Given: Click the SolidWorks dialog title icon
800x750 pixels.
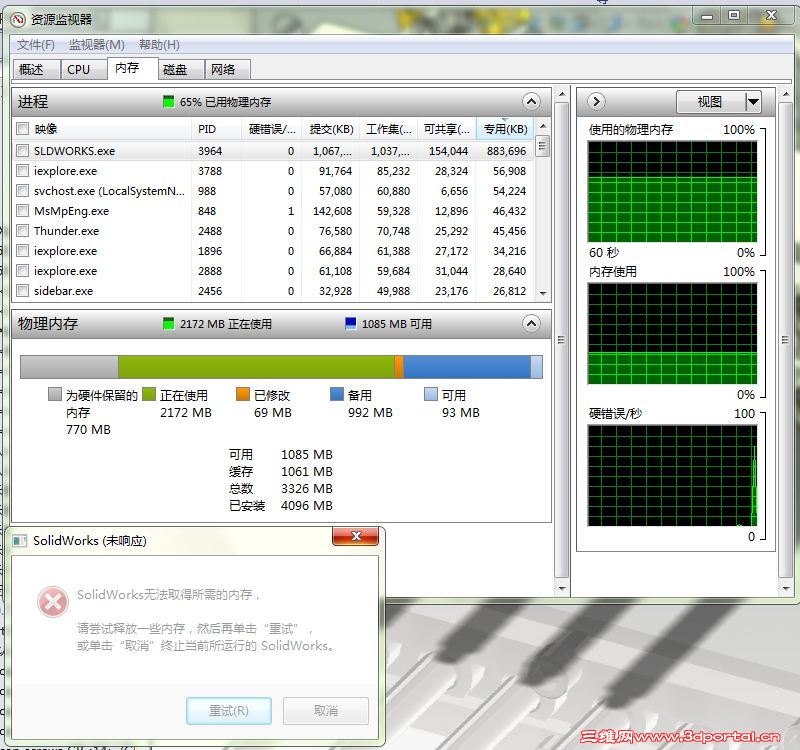Looking at the screenshot, I should click(x=19, y=541).
